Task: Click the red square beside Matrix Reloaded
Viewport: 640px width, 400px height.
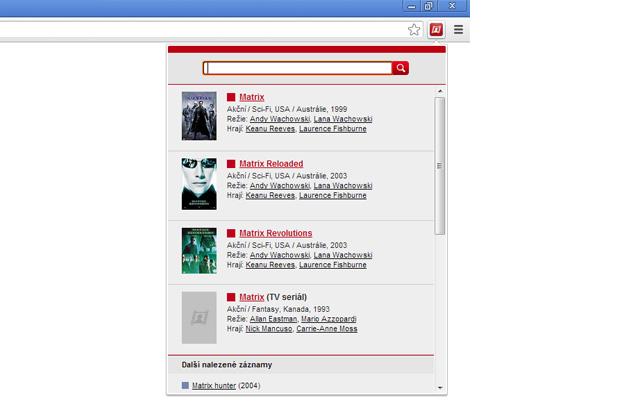Action: (x=231, y=164)
